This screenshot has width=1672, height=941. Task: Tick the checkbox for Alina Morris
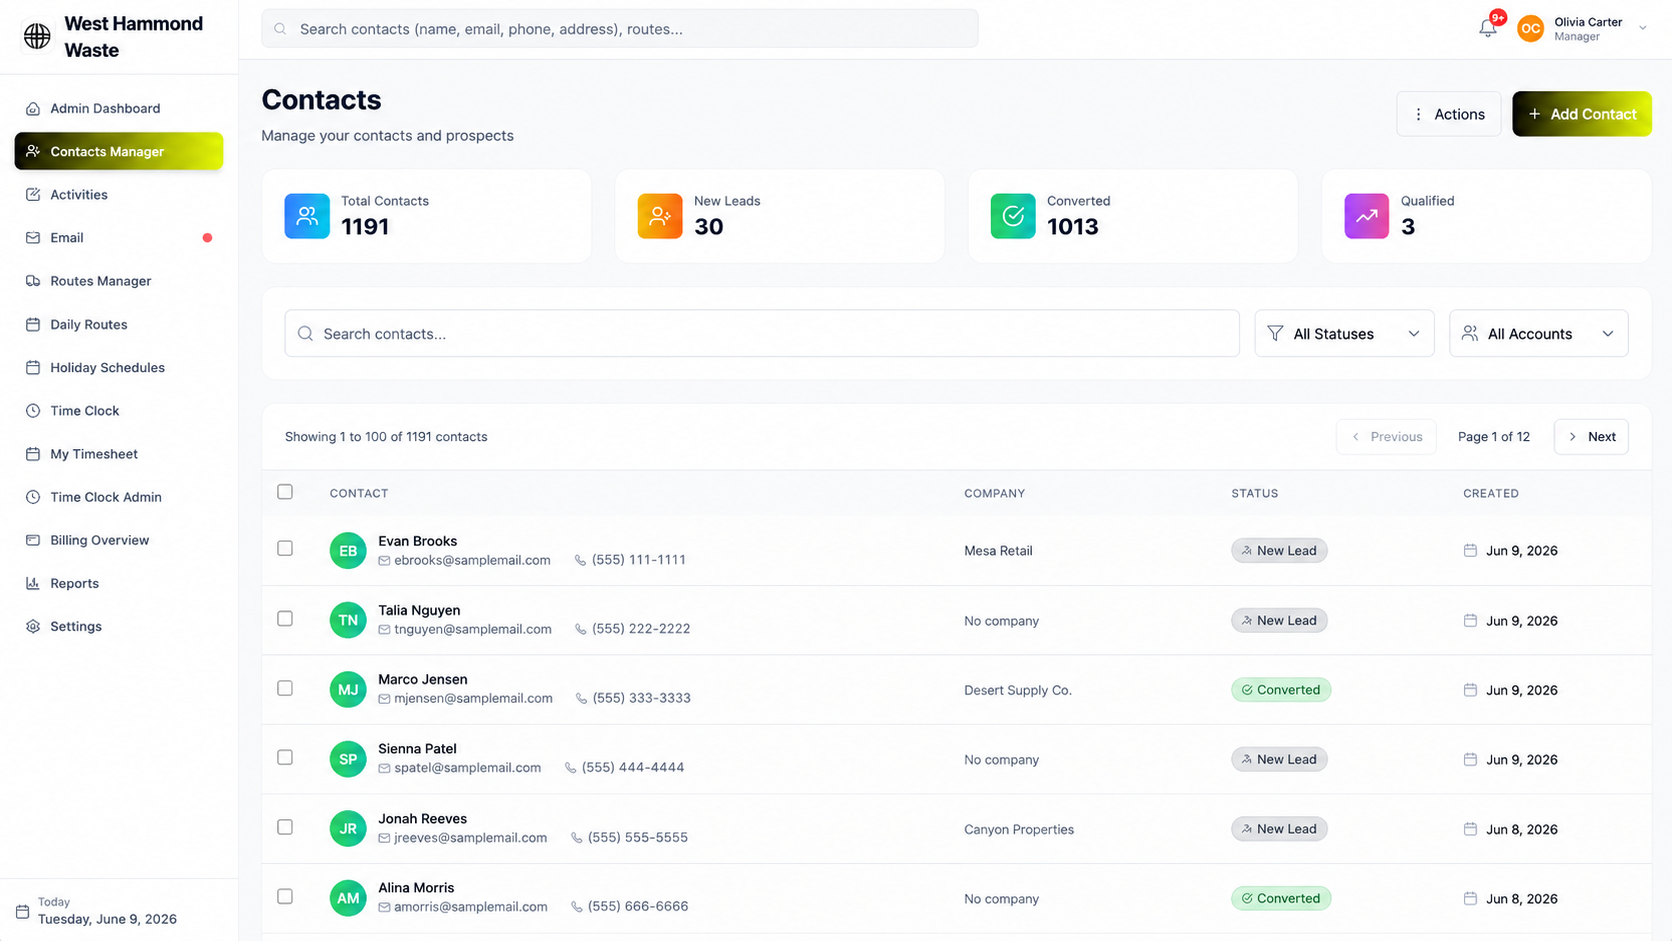coord(285,896)
